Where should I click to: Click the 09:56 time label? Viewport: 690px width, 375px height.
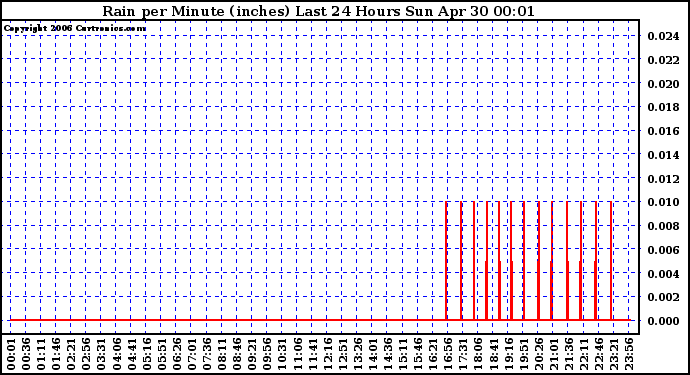267,354
